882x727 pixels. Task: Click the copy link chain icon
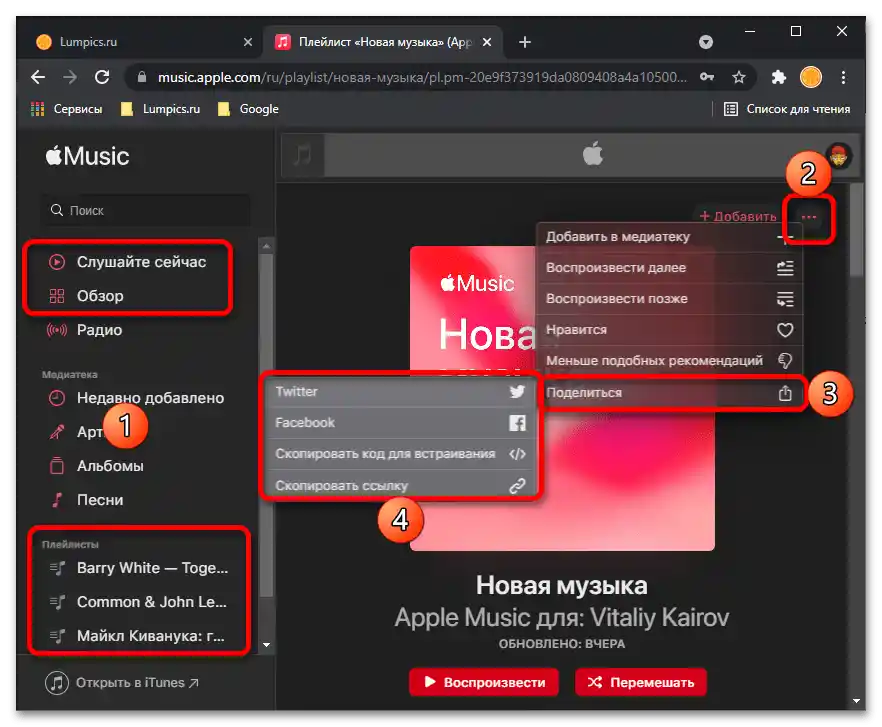[x=517, y=486]
